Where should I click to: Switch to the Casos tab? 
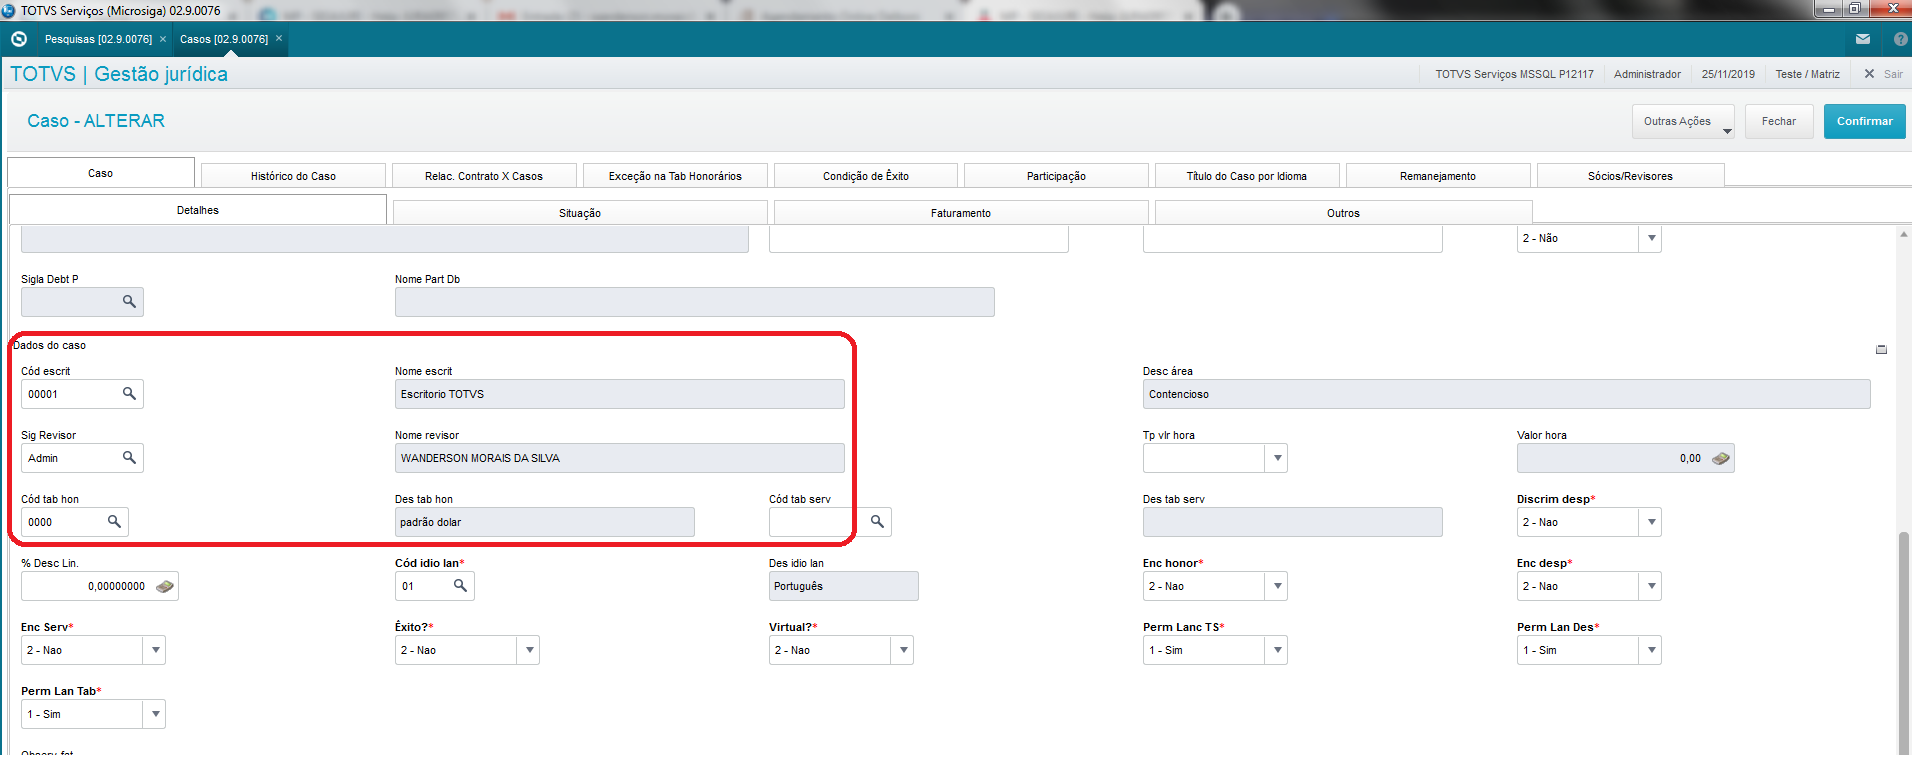pyautogui.click(x=224, y=39)
